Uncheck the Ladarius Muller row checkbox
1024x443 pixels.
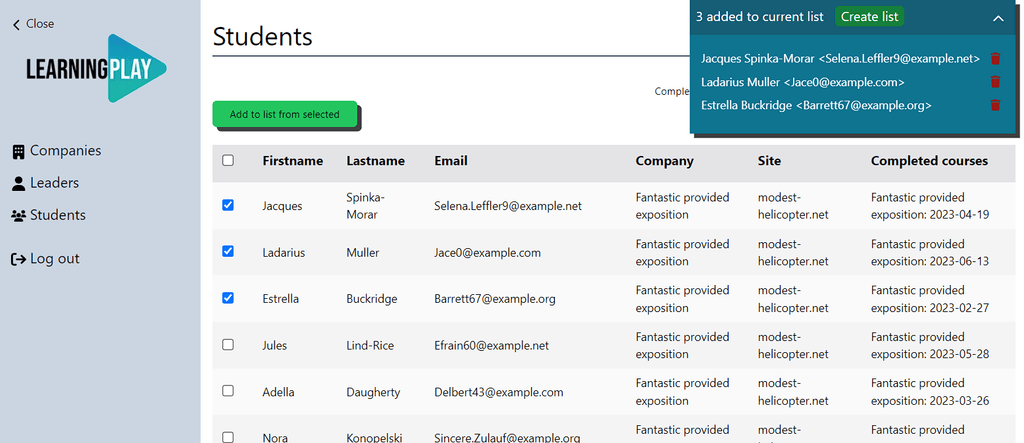pyautogui.click(x=228, y=251)
